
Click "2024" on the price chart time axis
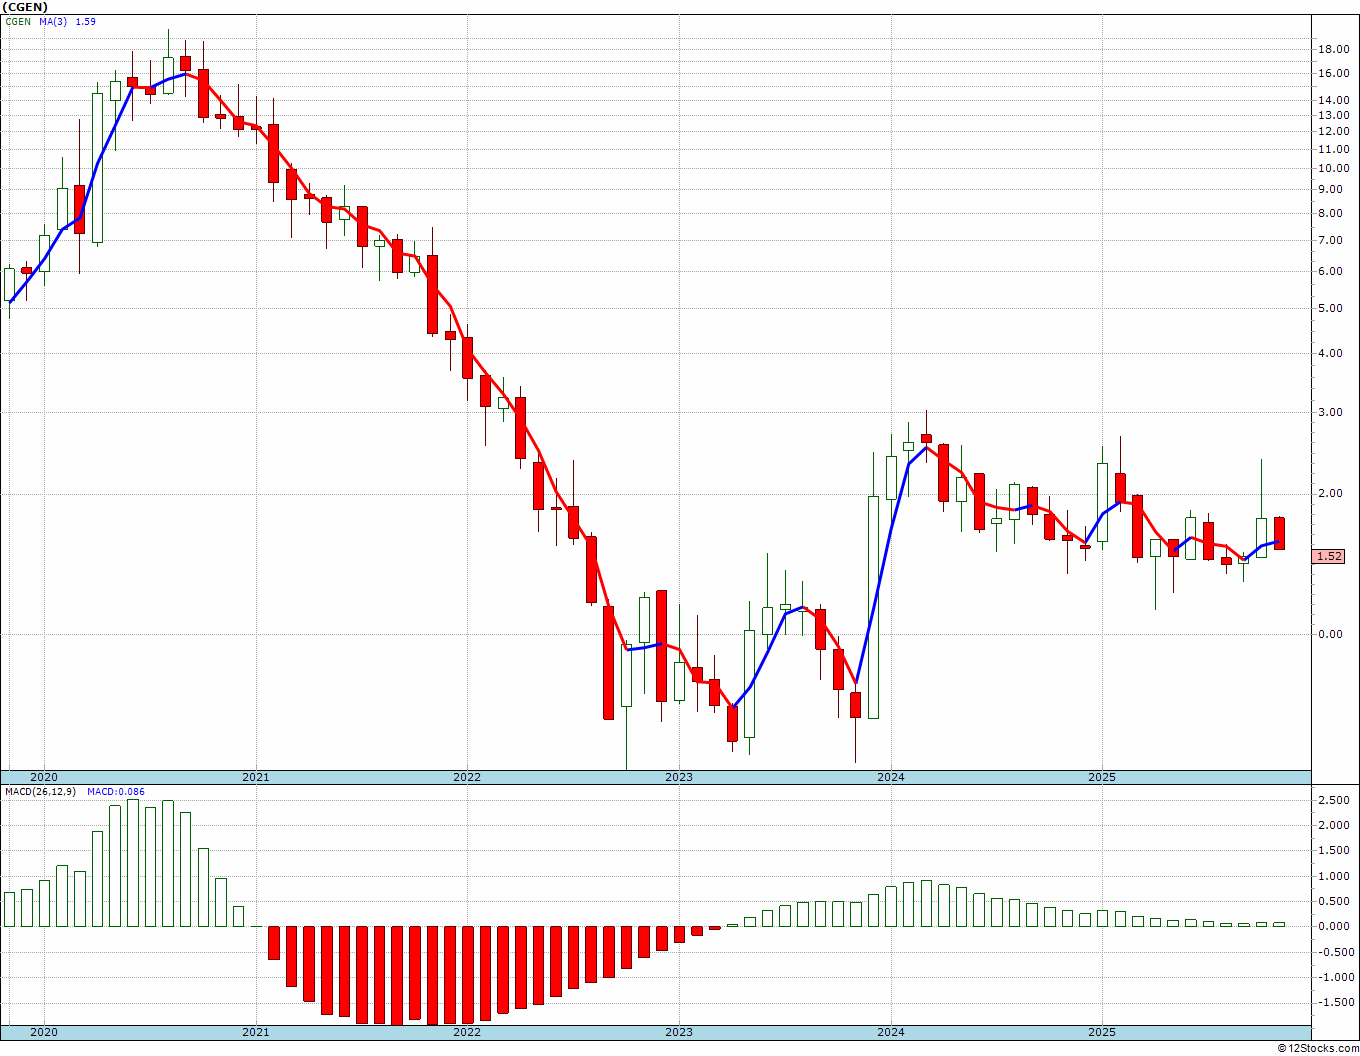891,777
